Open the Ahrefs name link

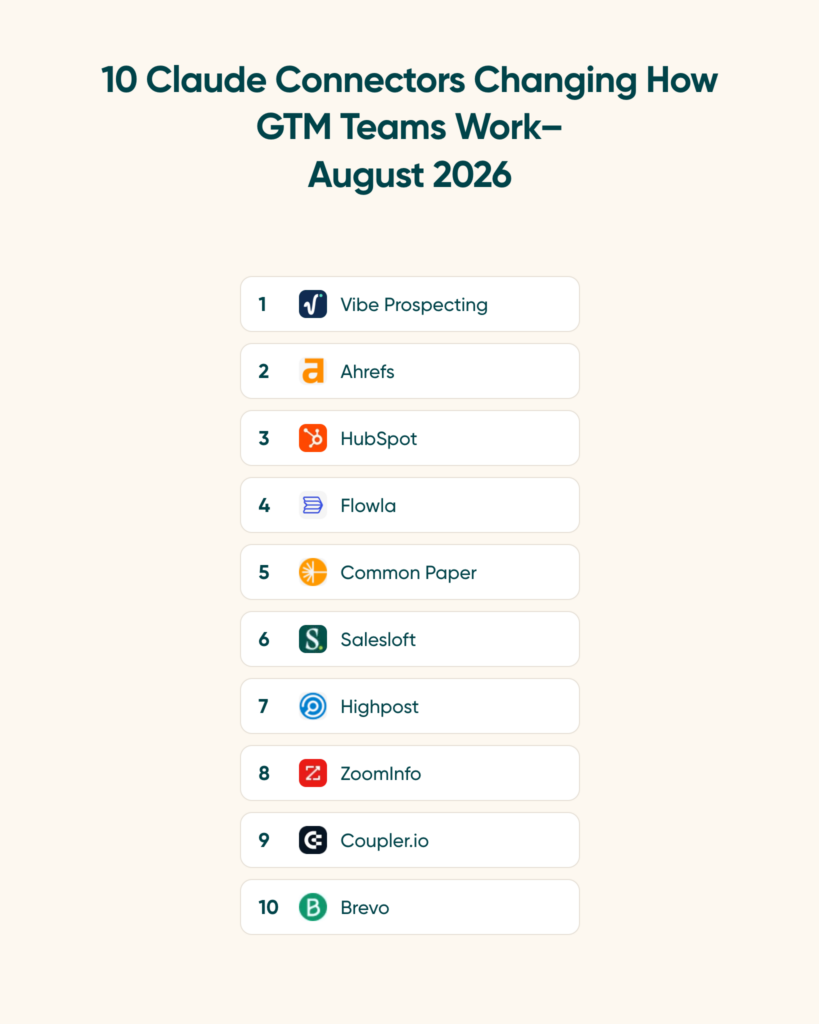coord(367,372)
